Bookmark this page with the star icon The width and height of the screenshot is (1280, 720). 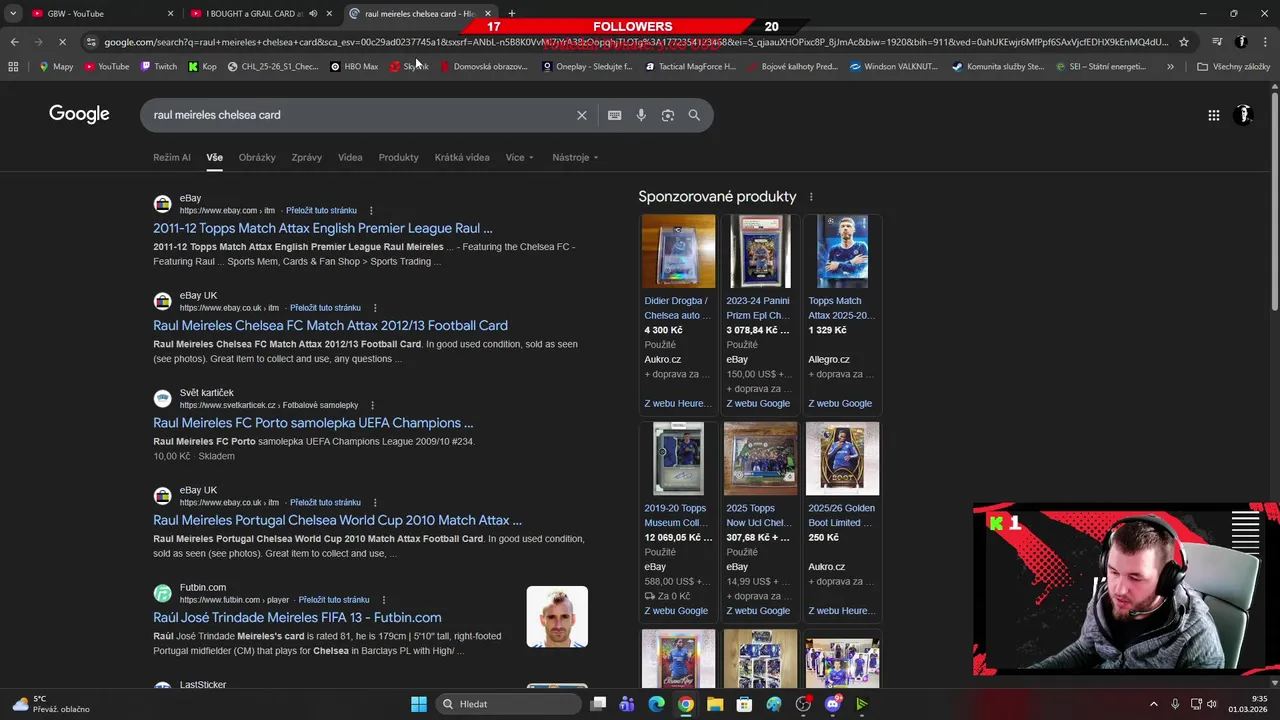[x=1184, y=42]
